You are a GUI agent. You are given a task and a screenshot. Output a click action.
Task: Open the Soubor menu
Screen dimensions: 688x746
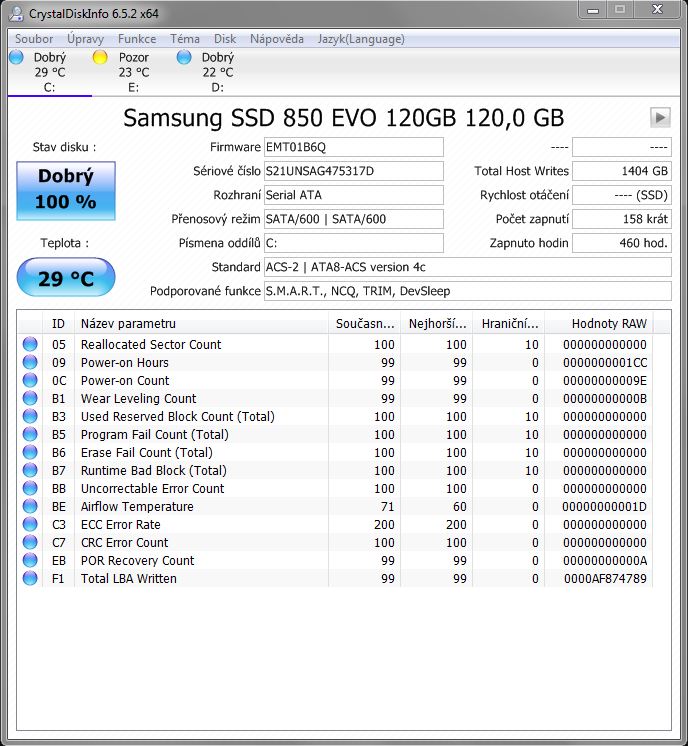pos(34,39)
